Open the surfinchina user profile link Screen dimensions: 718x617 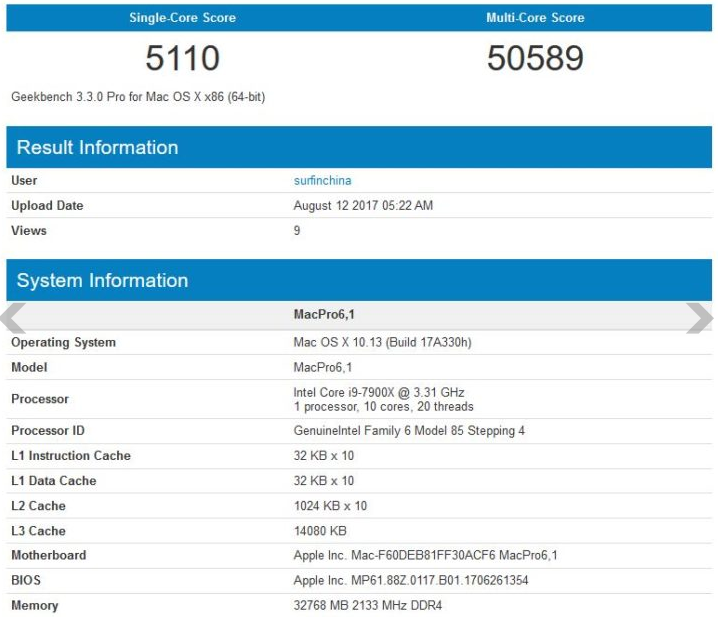(322, 180)
